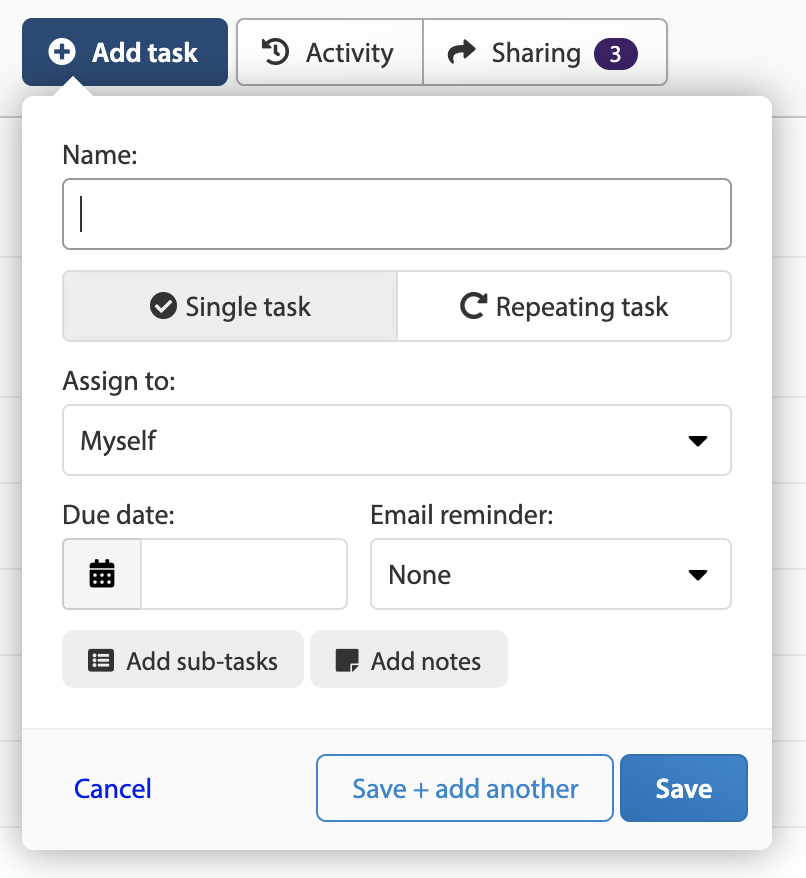Focus the task Name text field
The width and height of the screenshot is (806, 878).
[397, 214]
